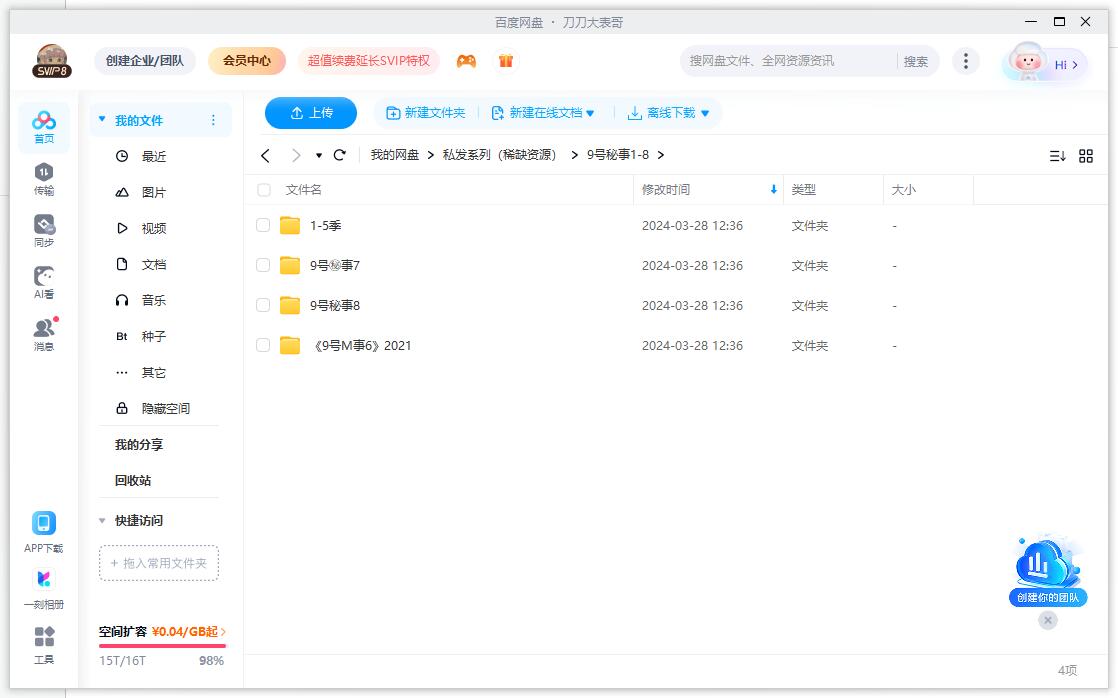Screen dimensions: 1118x698
Task: Go to 私发系列（稀缺资源）breadcrumb
Action: click(x=499, y=155)
